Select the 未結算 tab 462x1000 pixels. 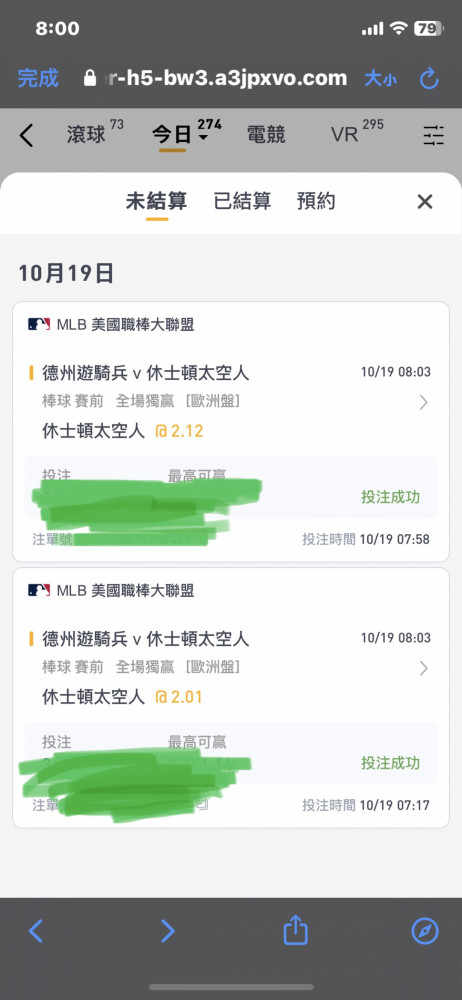point(156,202)
